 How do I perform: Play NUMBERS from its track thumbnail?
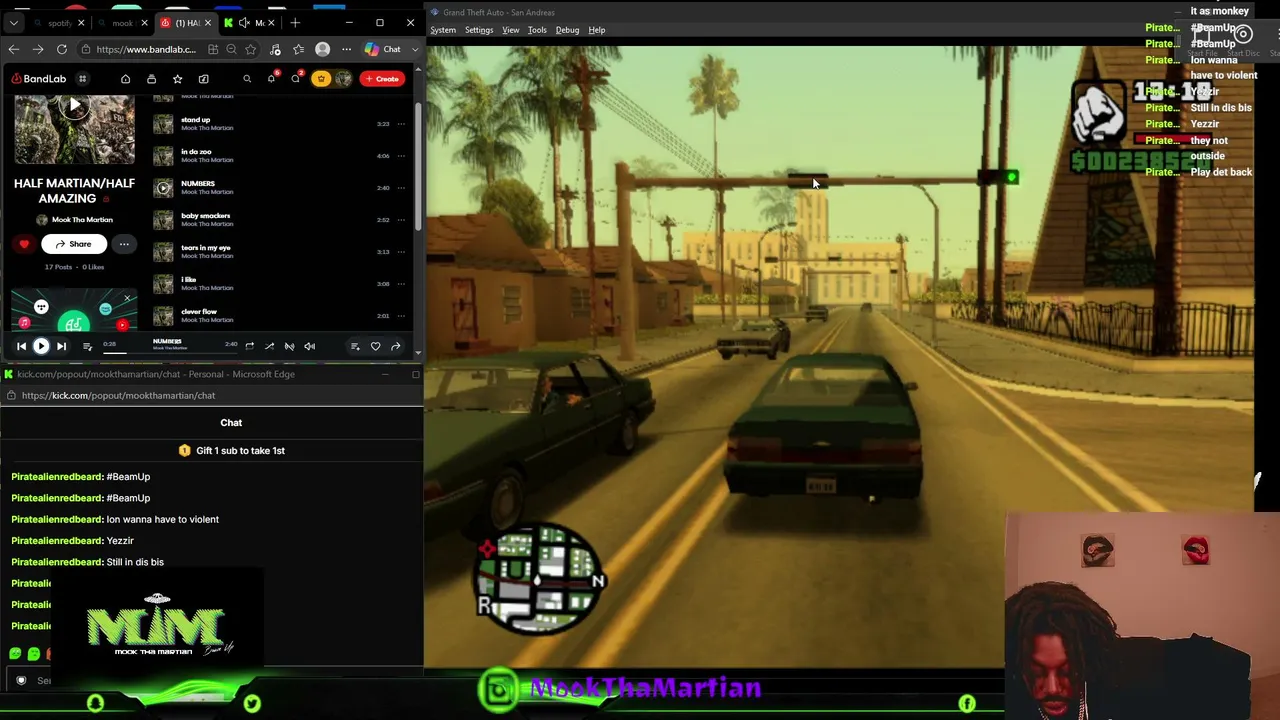(x=163, y=188)
